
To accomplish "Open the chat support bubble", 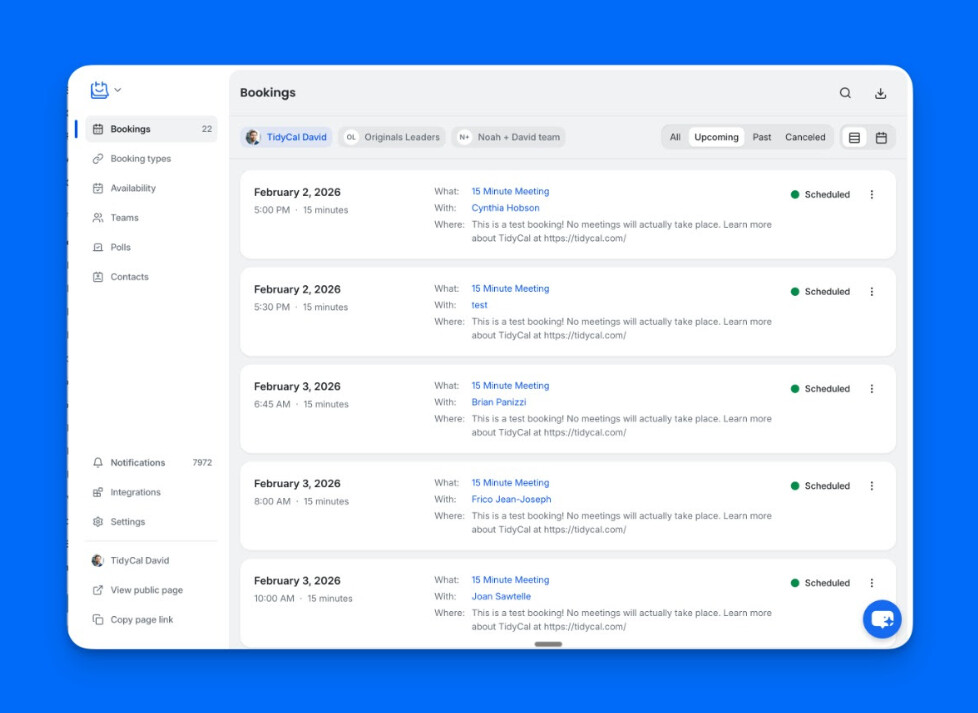I will pyautogui.click(x=882, y=619).
